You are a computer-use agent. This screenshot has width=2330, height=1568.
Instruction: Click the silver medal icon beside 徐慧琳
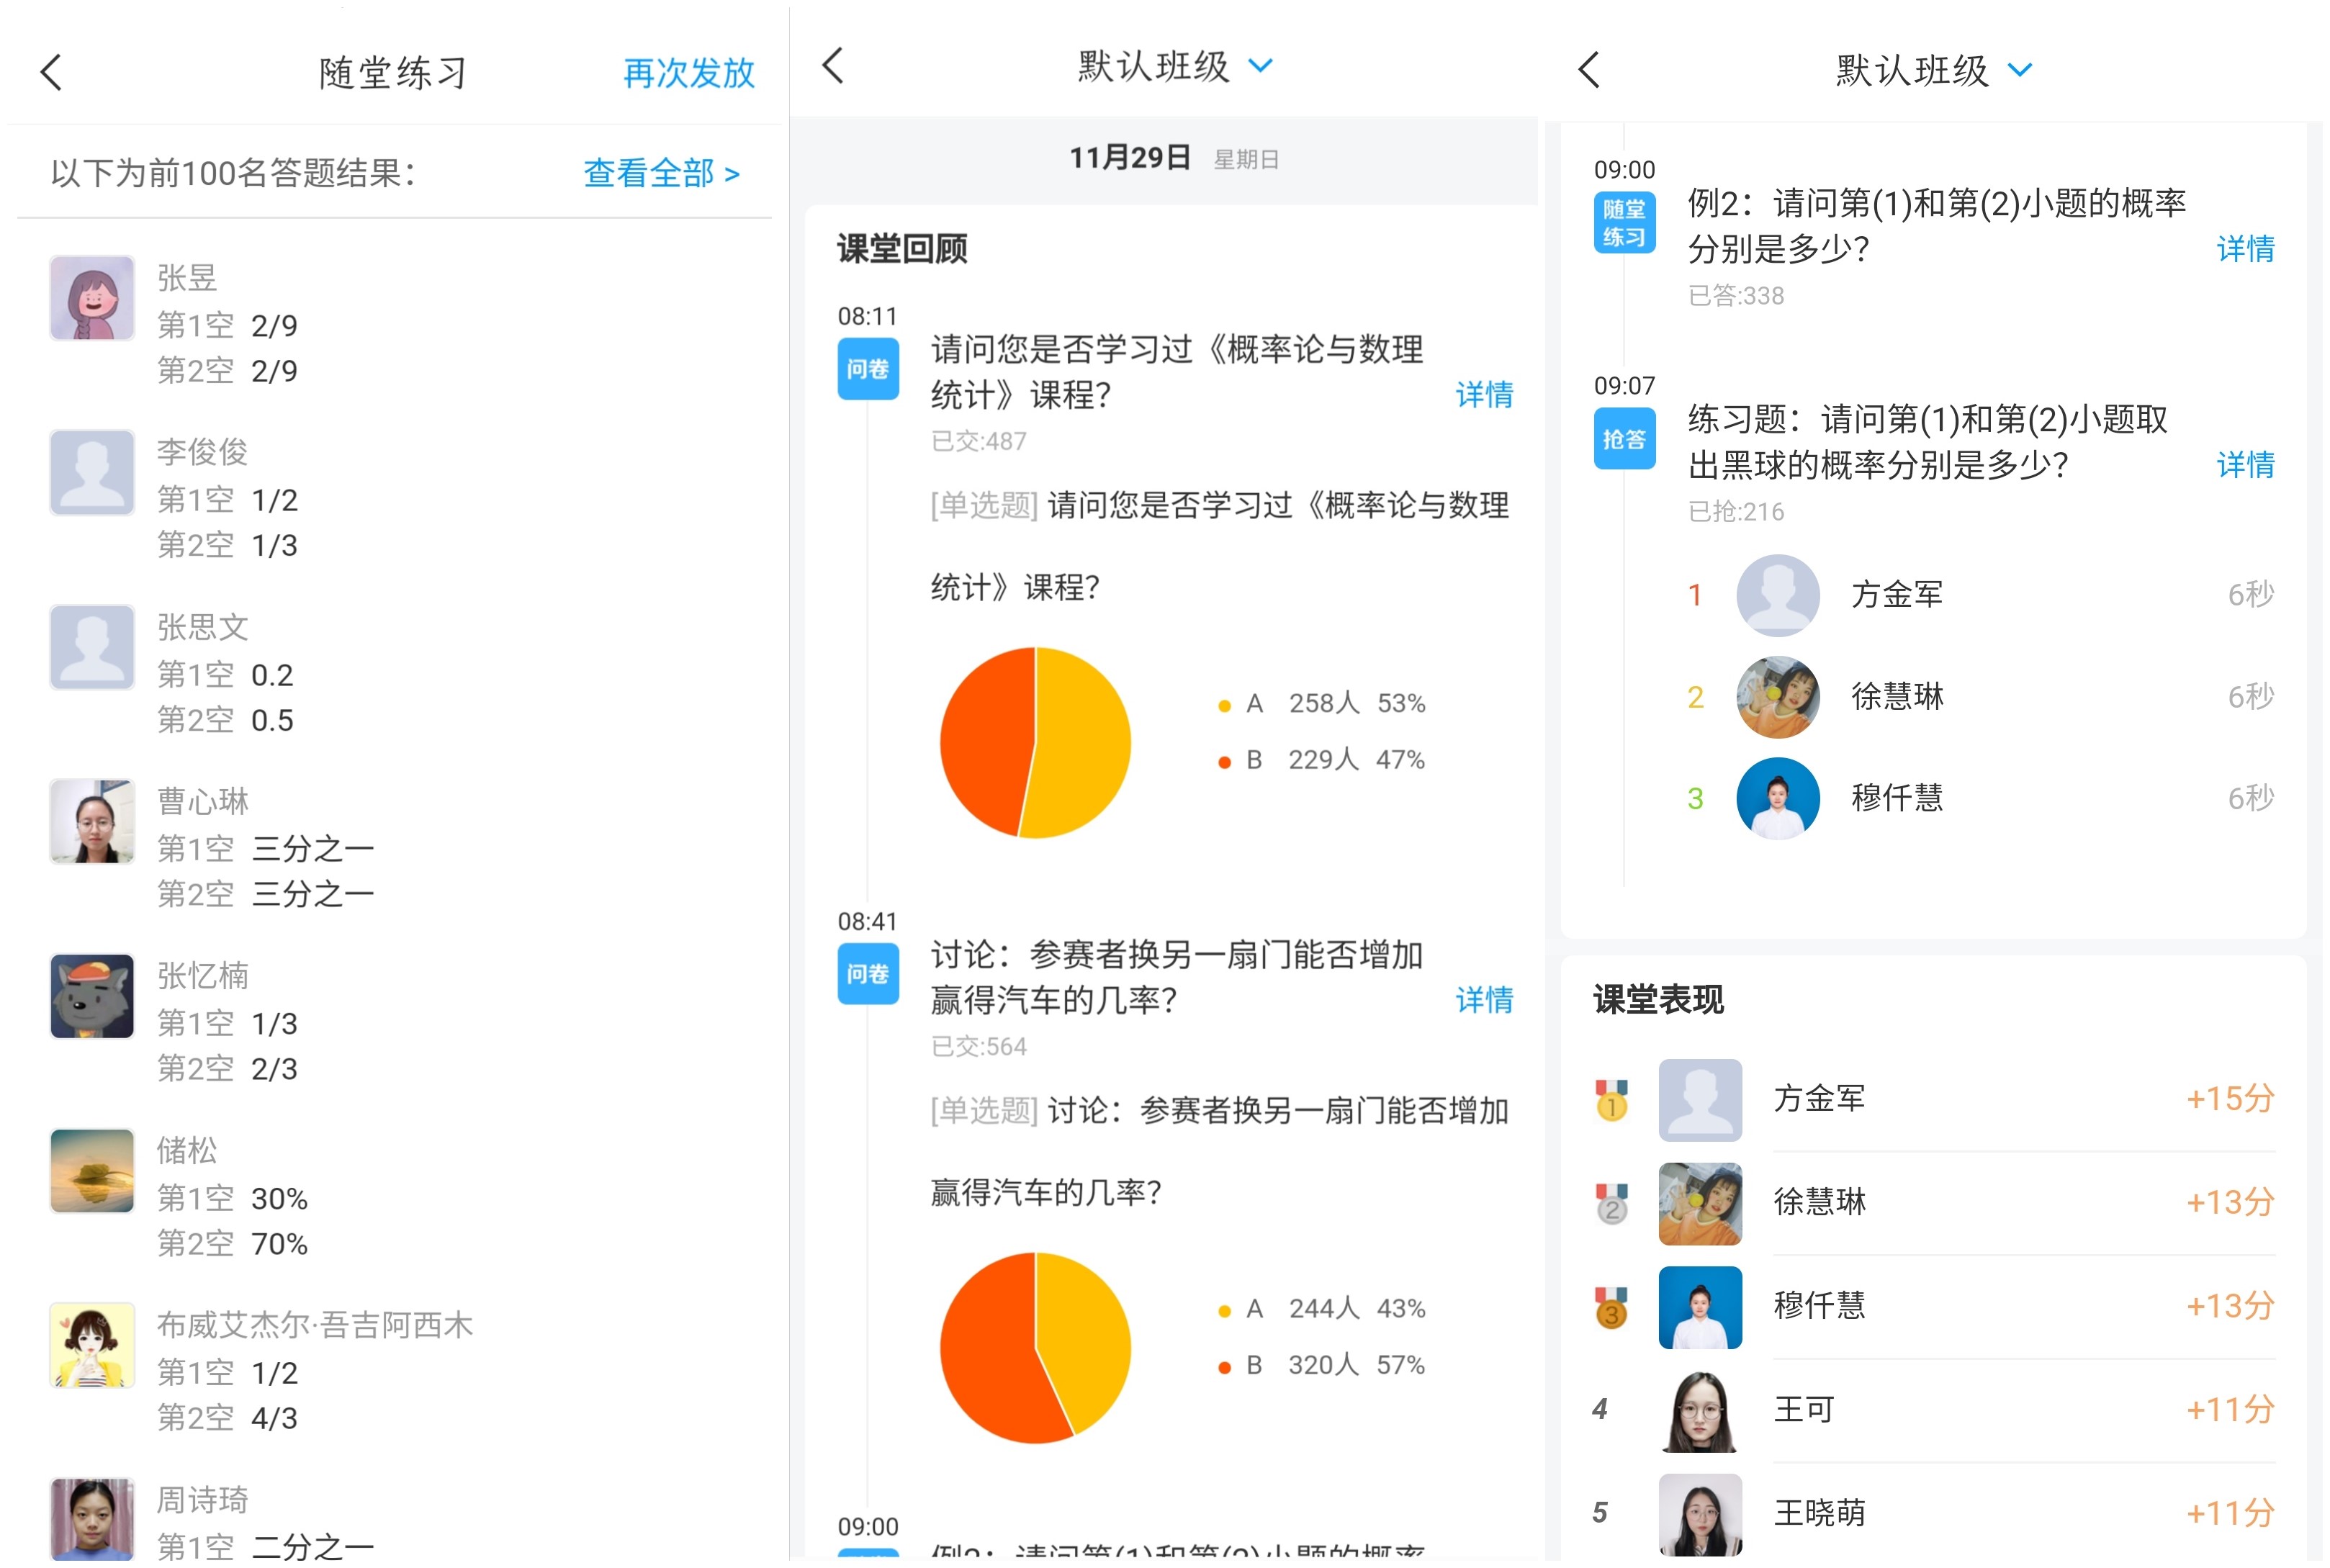coord(1612,1204)
